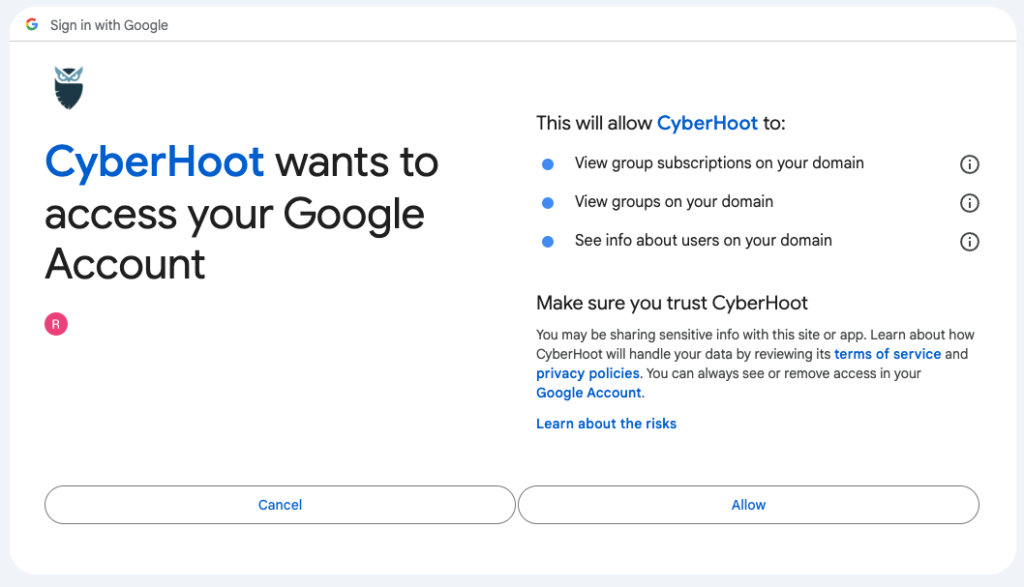The image size is (1024, 587).
Task: Open the terms of service link
Action: point(888,354)
